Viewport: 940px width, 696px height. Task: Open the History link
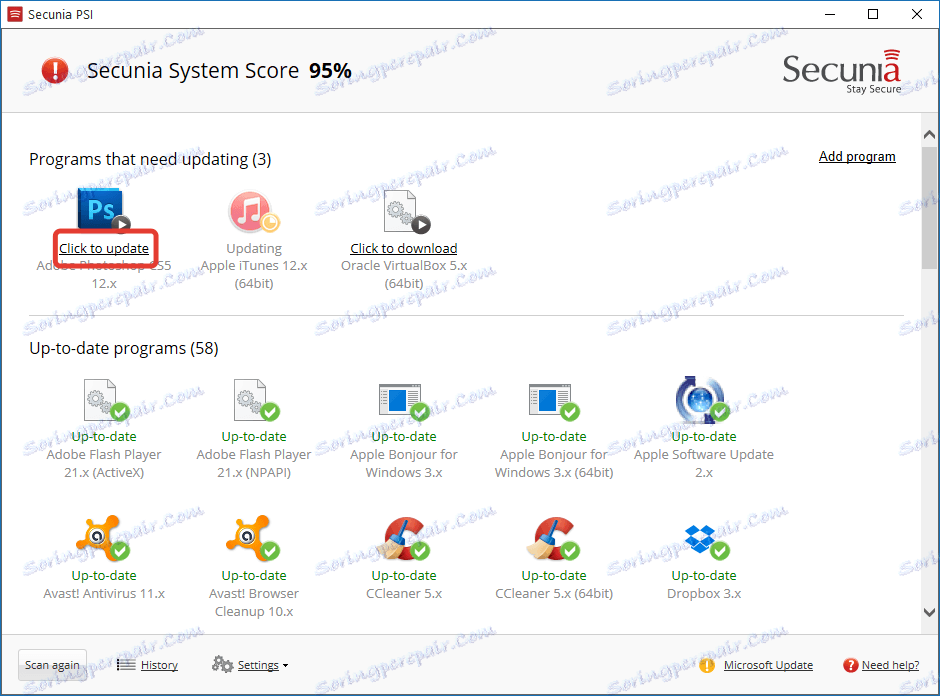point(159,665)
